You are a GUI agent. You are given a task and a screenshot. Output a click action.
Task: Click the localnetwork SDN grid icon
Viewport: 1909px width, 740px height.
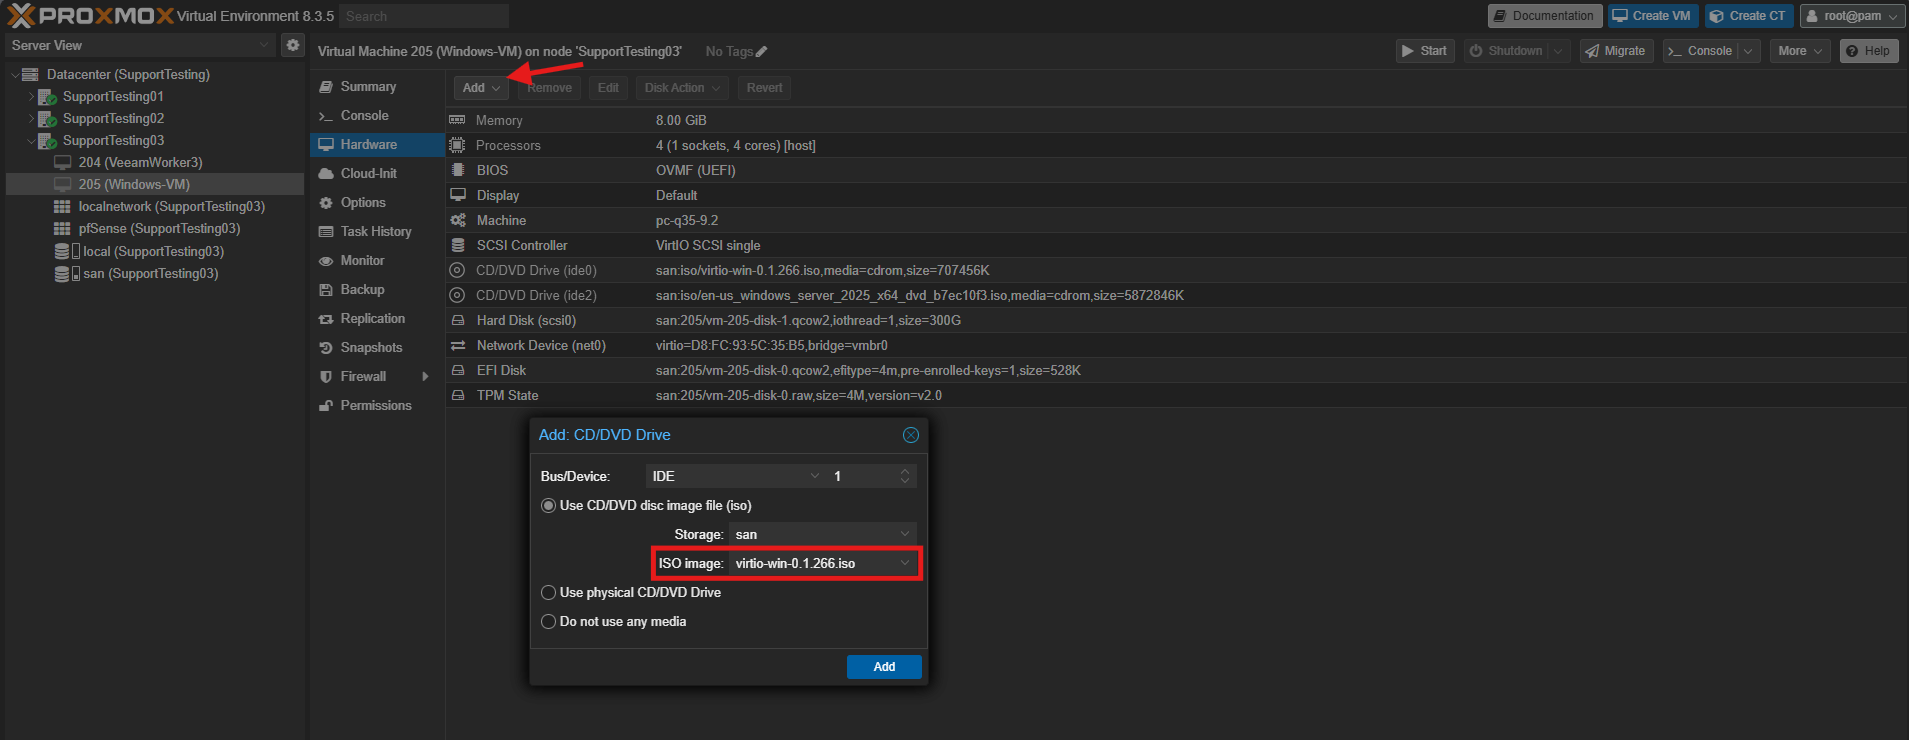(62, 207)
